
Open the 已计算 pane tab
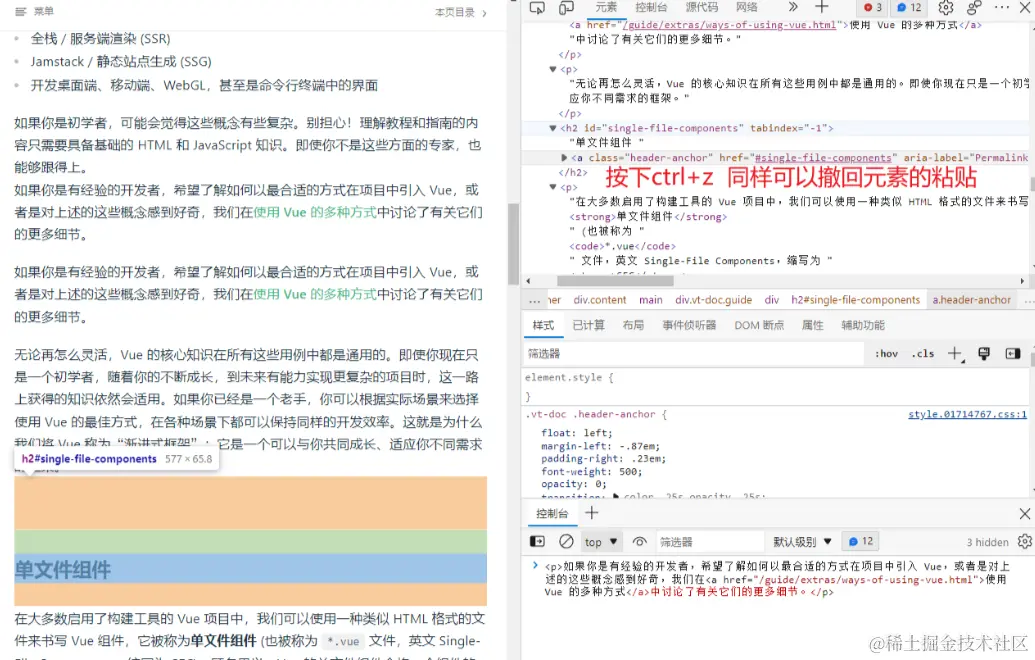click(x=588, y=325)
